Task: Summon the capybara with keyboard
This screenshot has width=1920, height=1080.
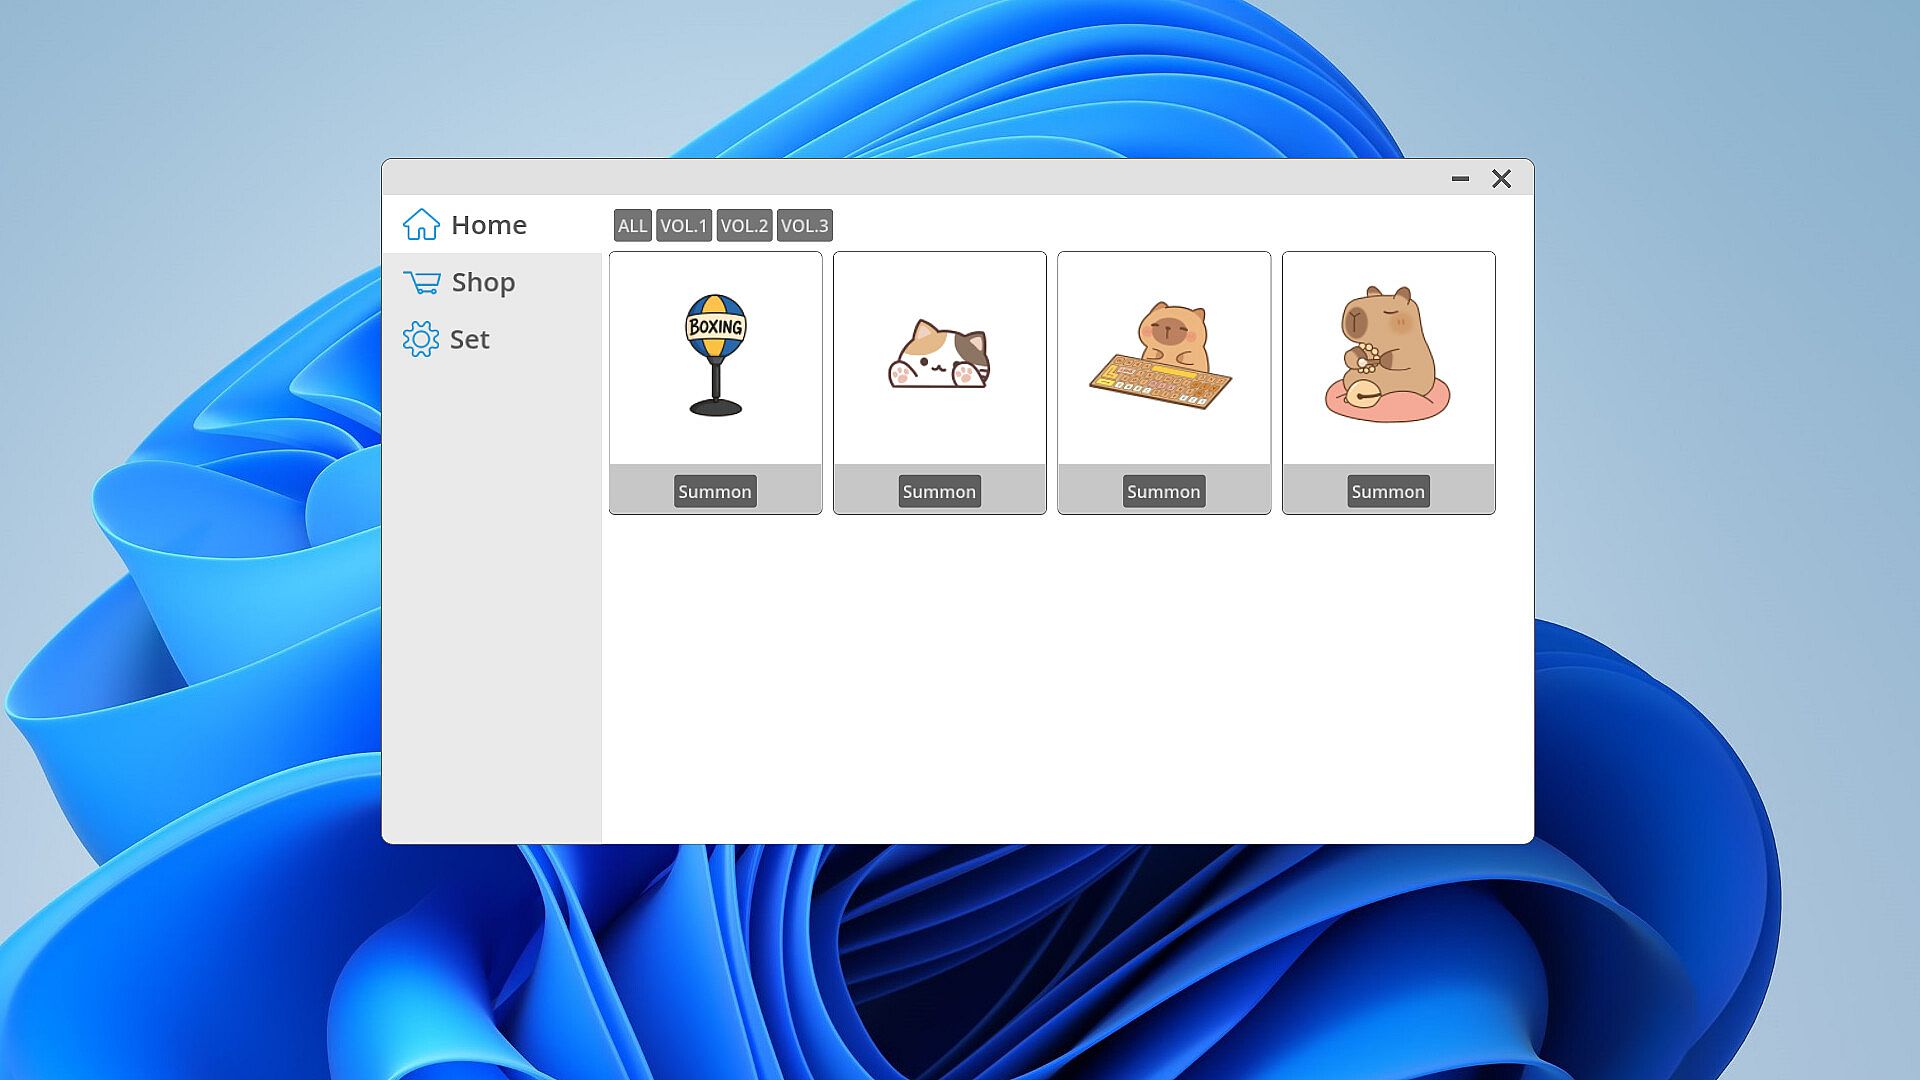Action: click(x=1163, y=492)
